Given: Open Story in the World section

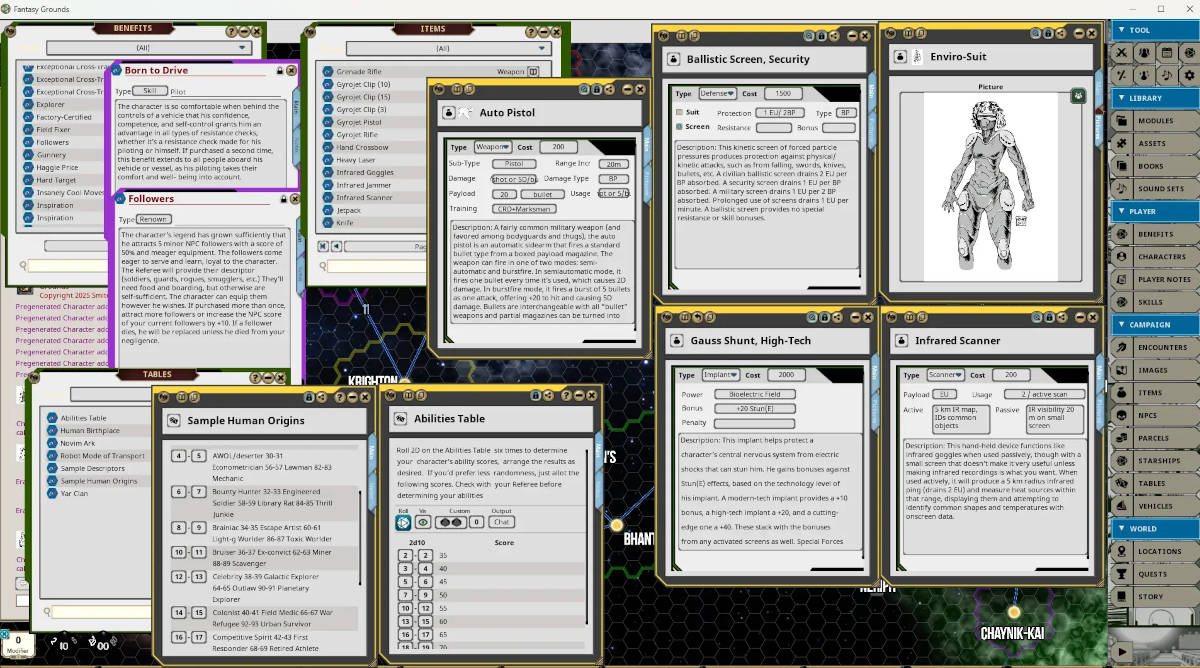Looking at the screenshot, I should pos(1155,597).
